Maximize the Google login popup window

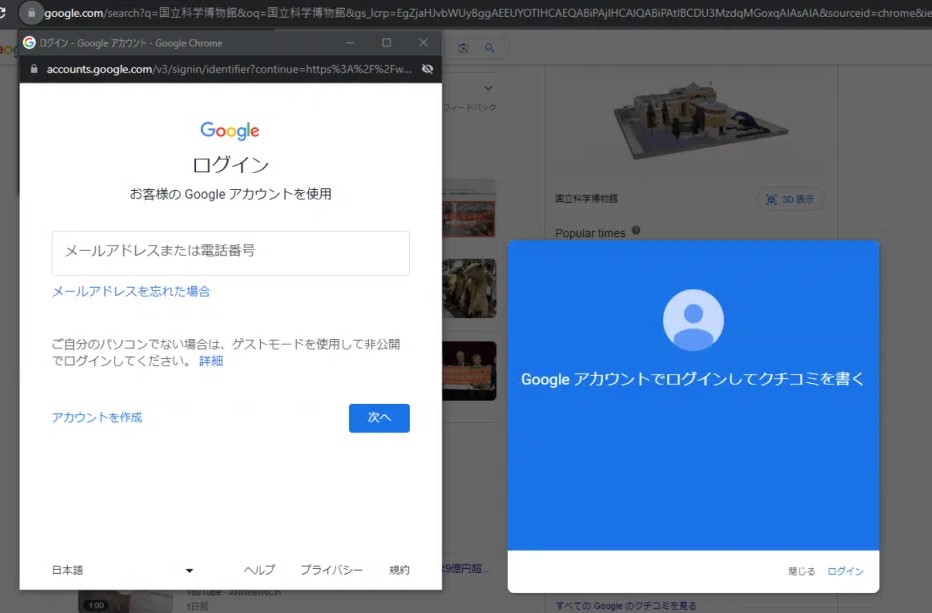coord(386,43)
